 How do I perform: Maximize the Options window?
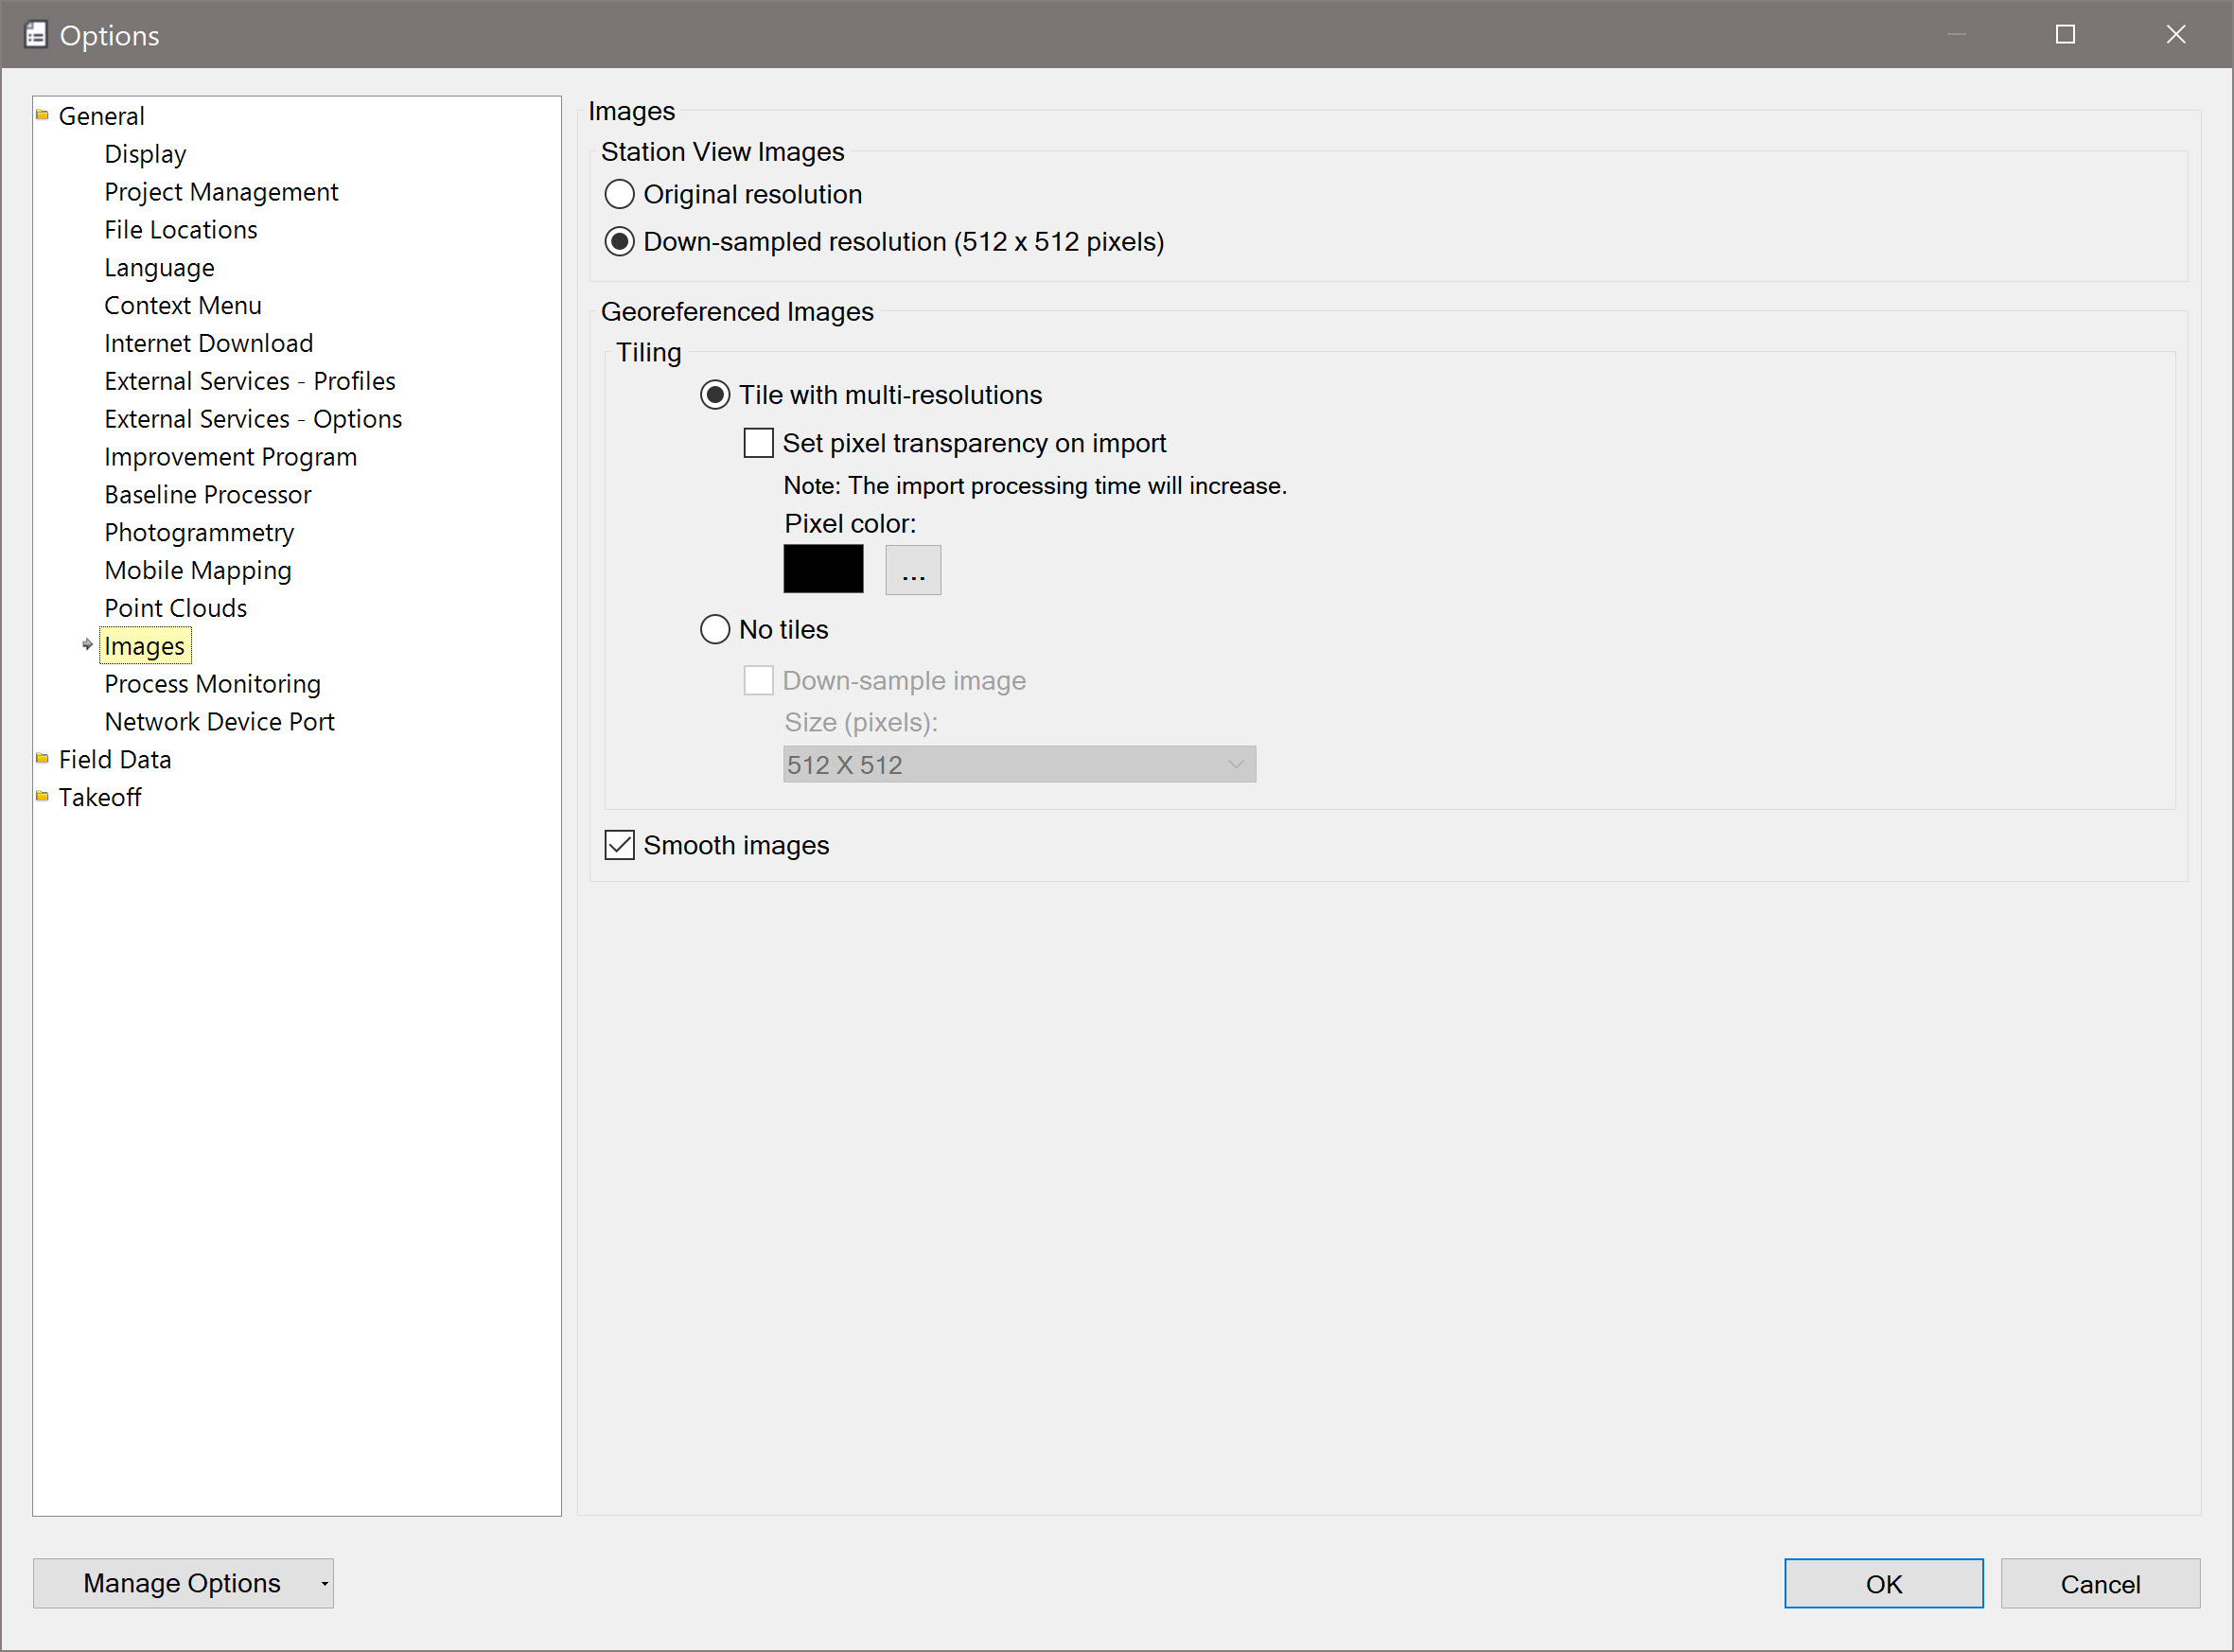2065,35
